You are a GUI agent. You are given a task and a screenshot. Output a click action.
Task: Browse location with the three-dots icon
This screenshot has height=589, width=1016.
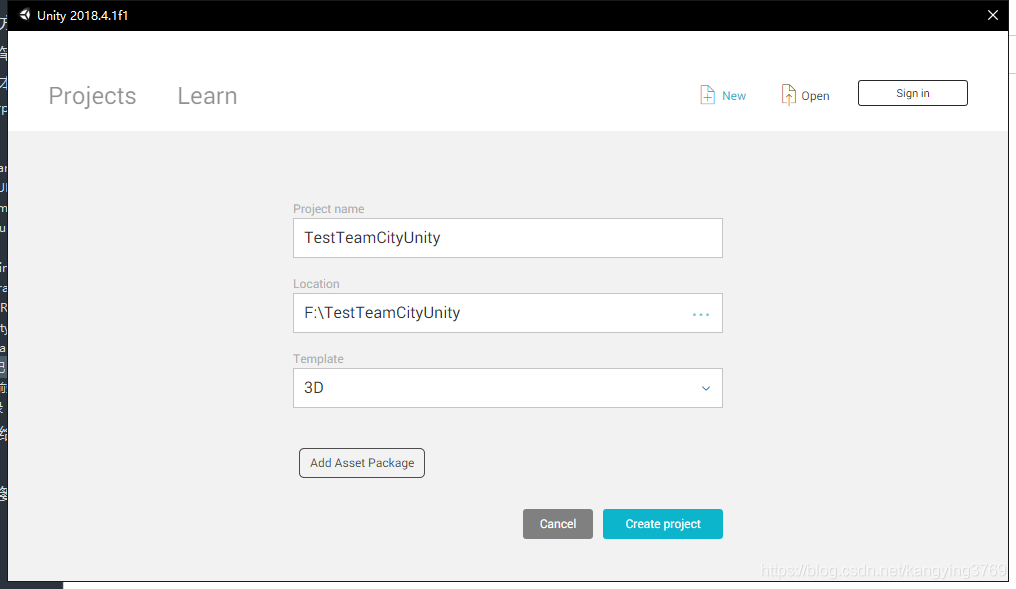click(x=700, y=314)
